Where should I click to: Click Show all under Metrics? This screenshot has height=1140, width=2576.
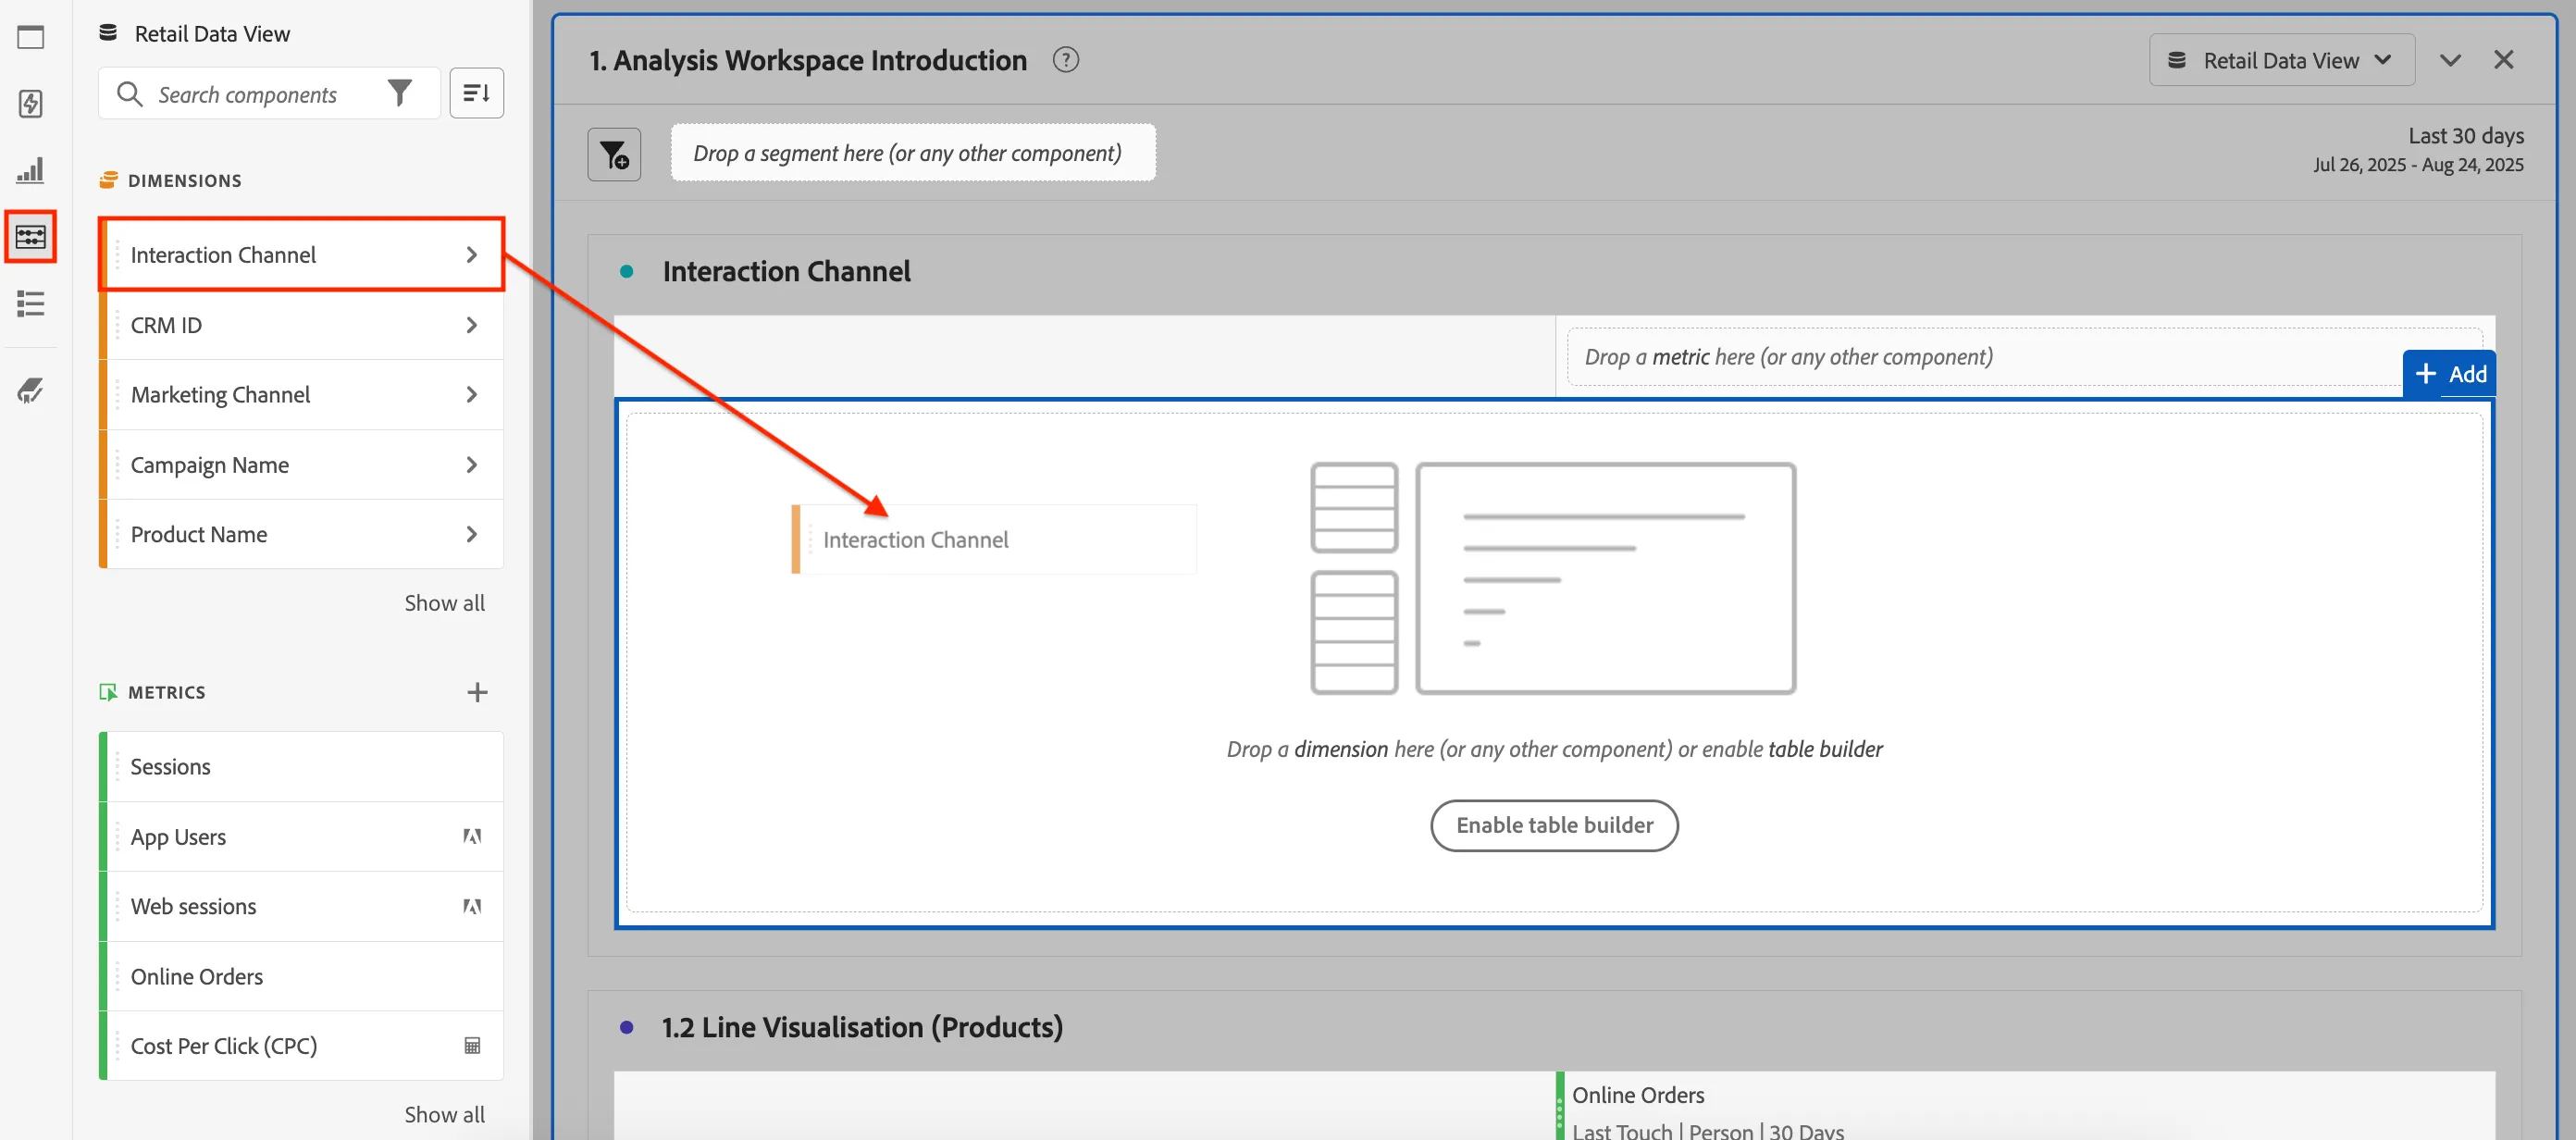pos(444,1114)
